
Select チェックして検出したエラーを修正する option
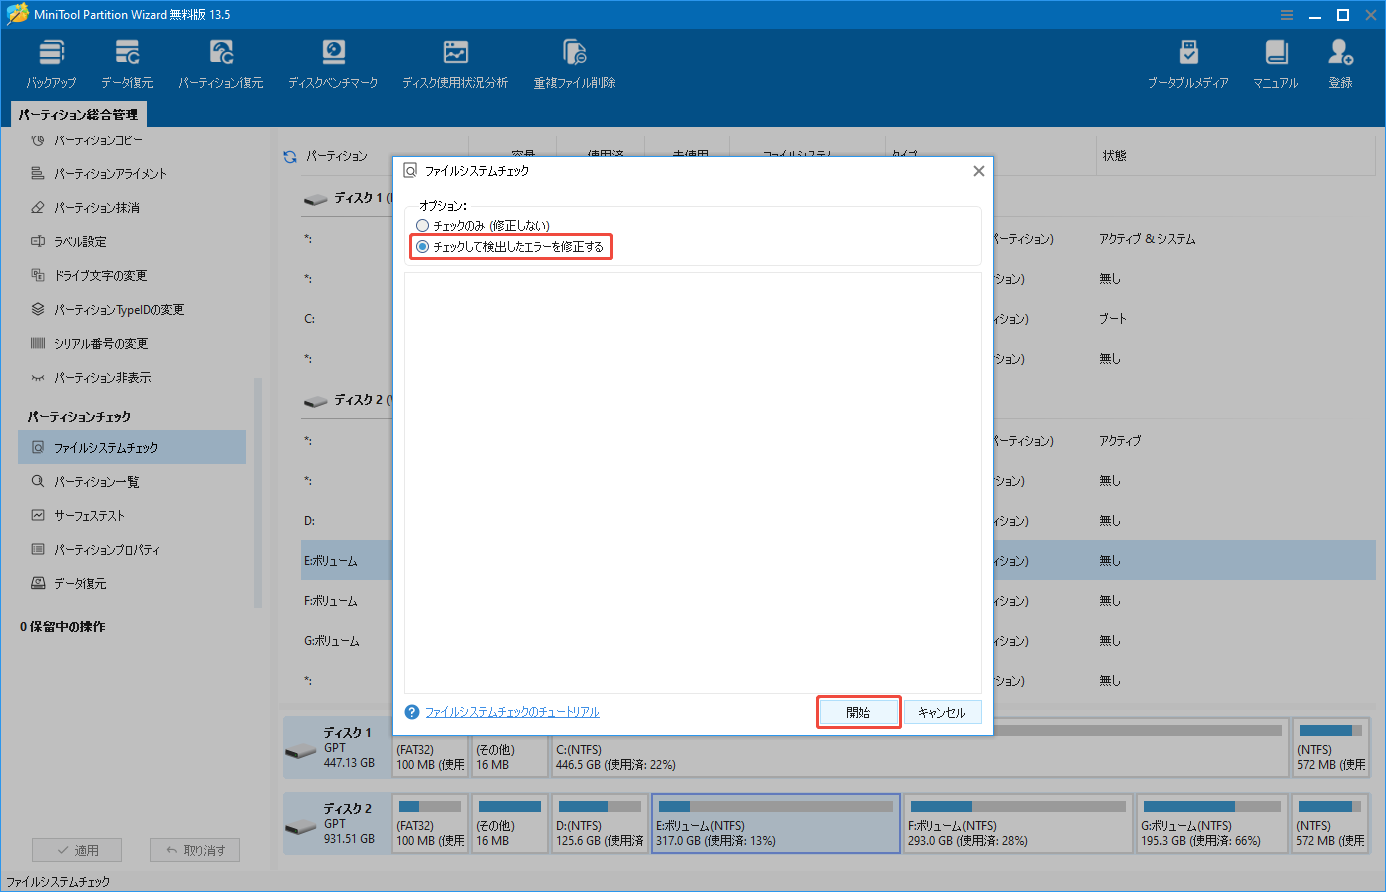click(423, 246)
